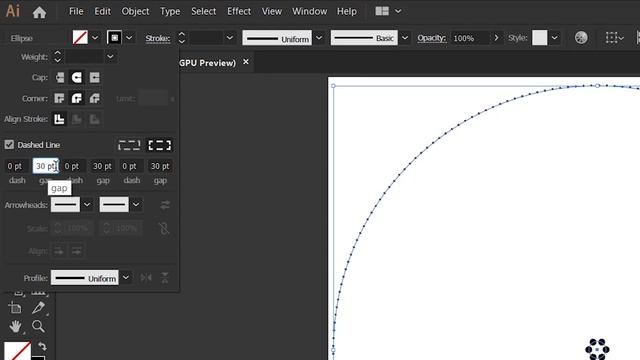Expand the stroke color dropdown arrow
Viewport: 640px width, 360px height.
click(129, 38)
